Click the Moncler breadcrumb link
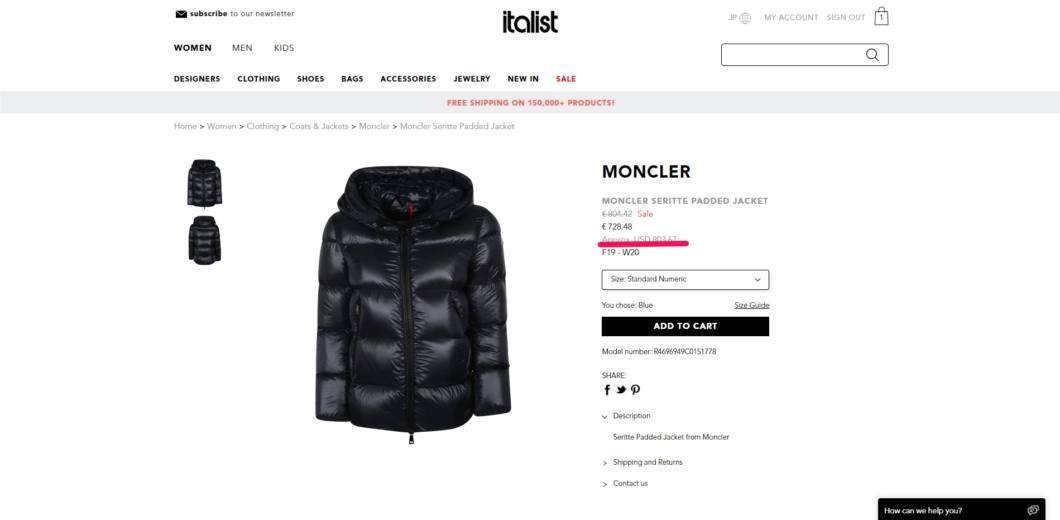Image resolution: width=1060 pixels, height=520 pixels. [374, 126]
